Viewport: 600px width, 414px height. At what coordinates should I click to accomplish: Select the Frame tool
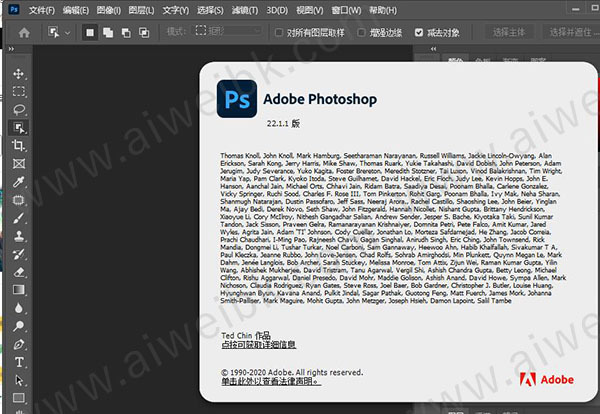[x=18, y=164]
